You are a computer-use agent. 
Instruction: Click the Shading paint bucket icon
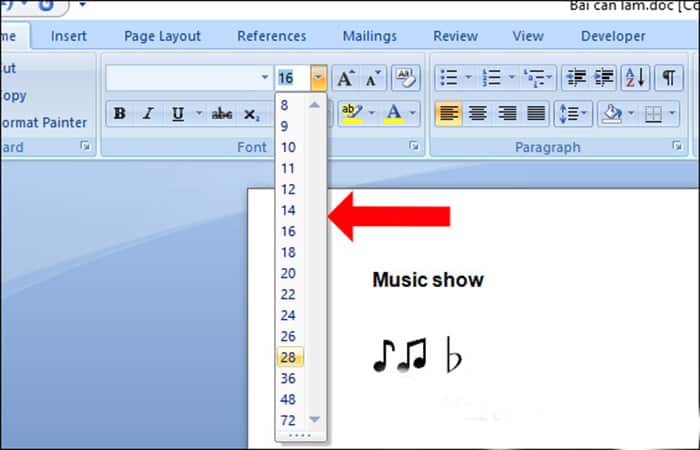pyautogui.click(x=612, y=114)
